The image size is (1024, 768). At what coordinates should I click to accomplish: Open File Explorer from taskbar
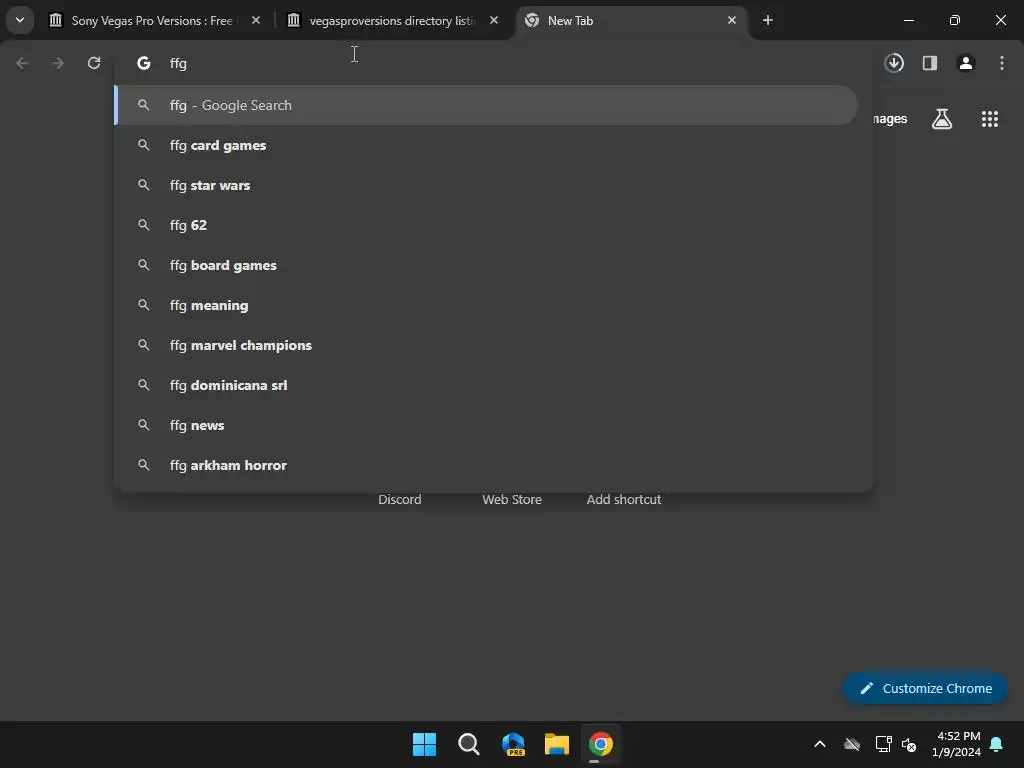557,744
